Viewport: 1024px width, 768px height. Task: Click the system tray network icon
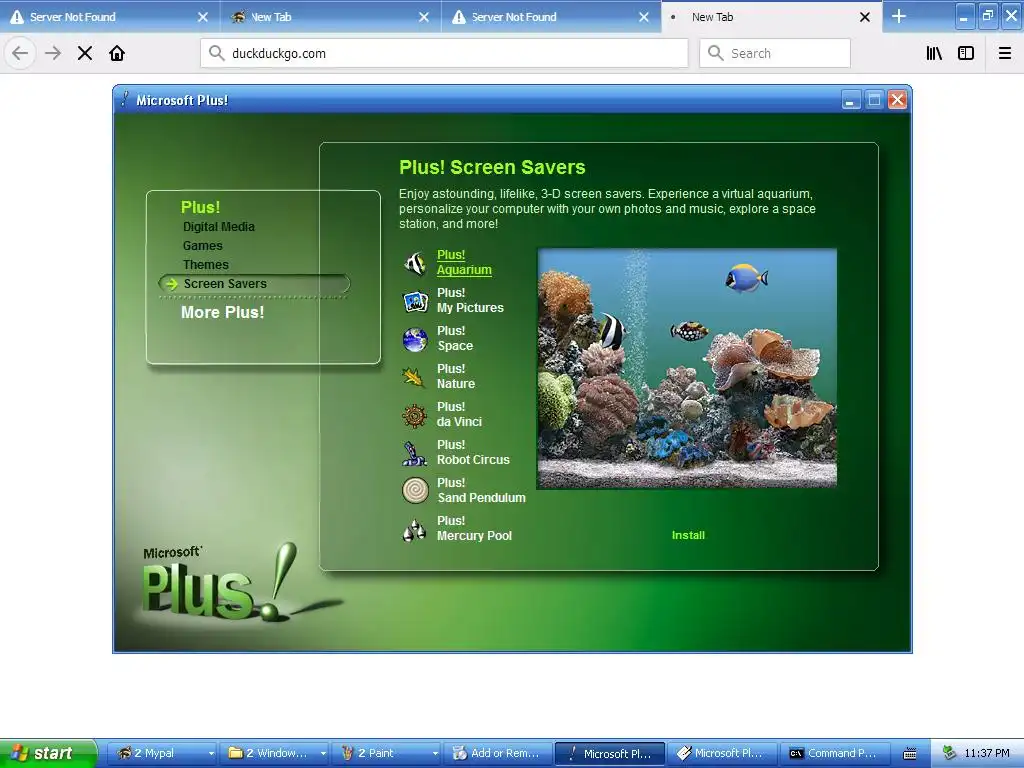point(949,753)
